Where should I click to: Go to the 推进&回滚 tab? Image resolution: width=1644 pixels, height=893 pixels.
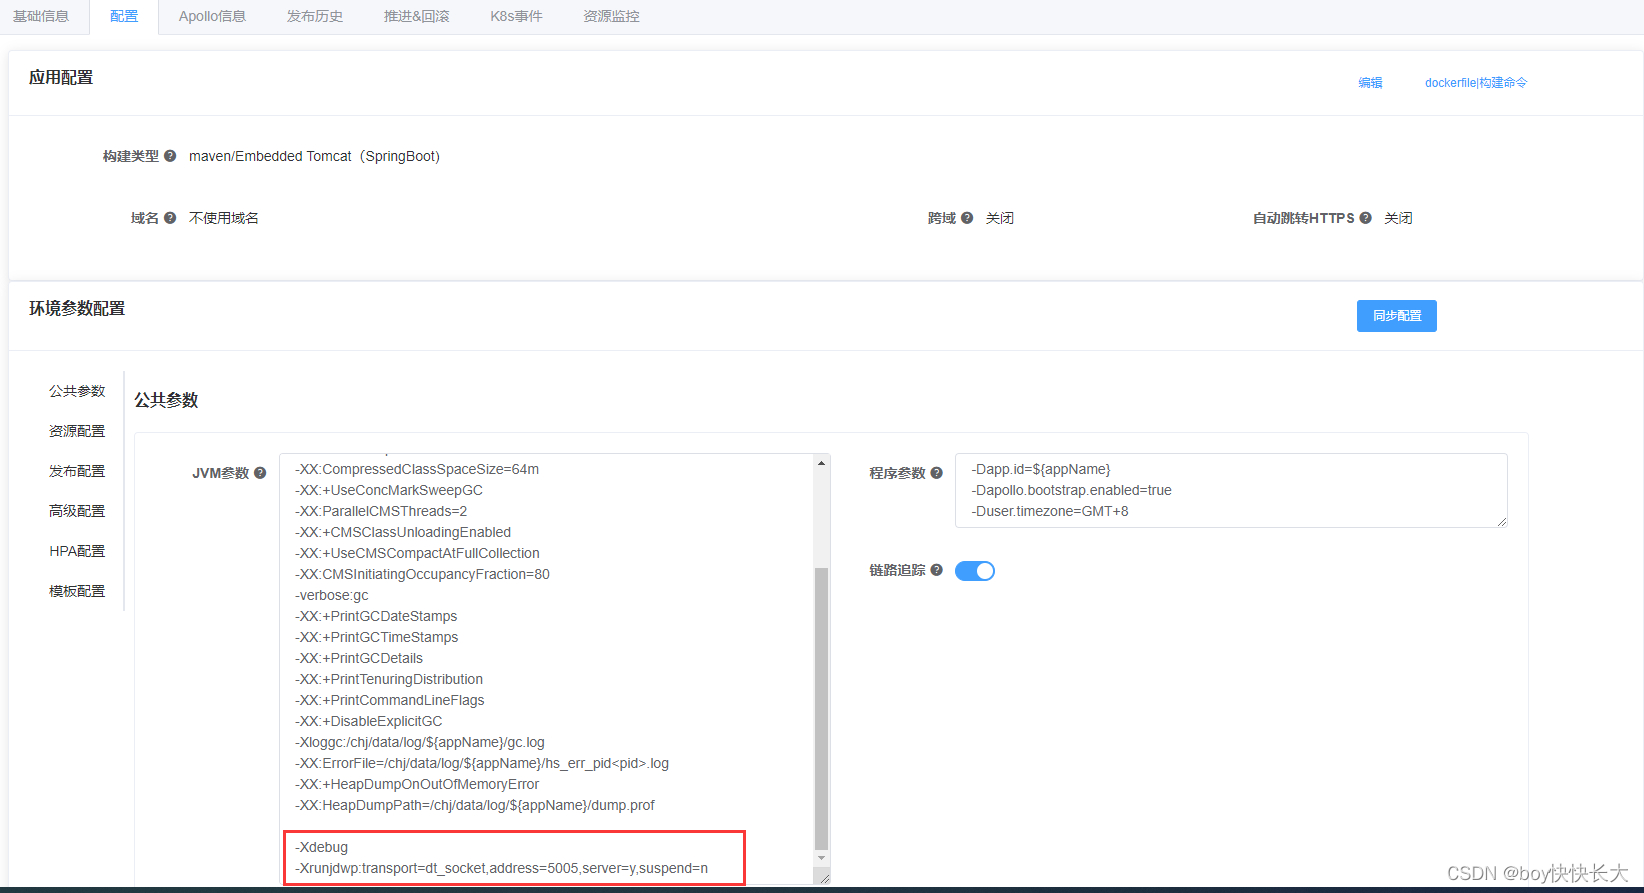(416, 16)
